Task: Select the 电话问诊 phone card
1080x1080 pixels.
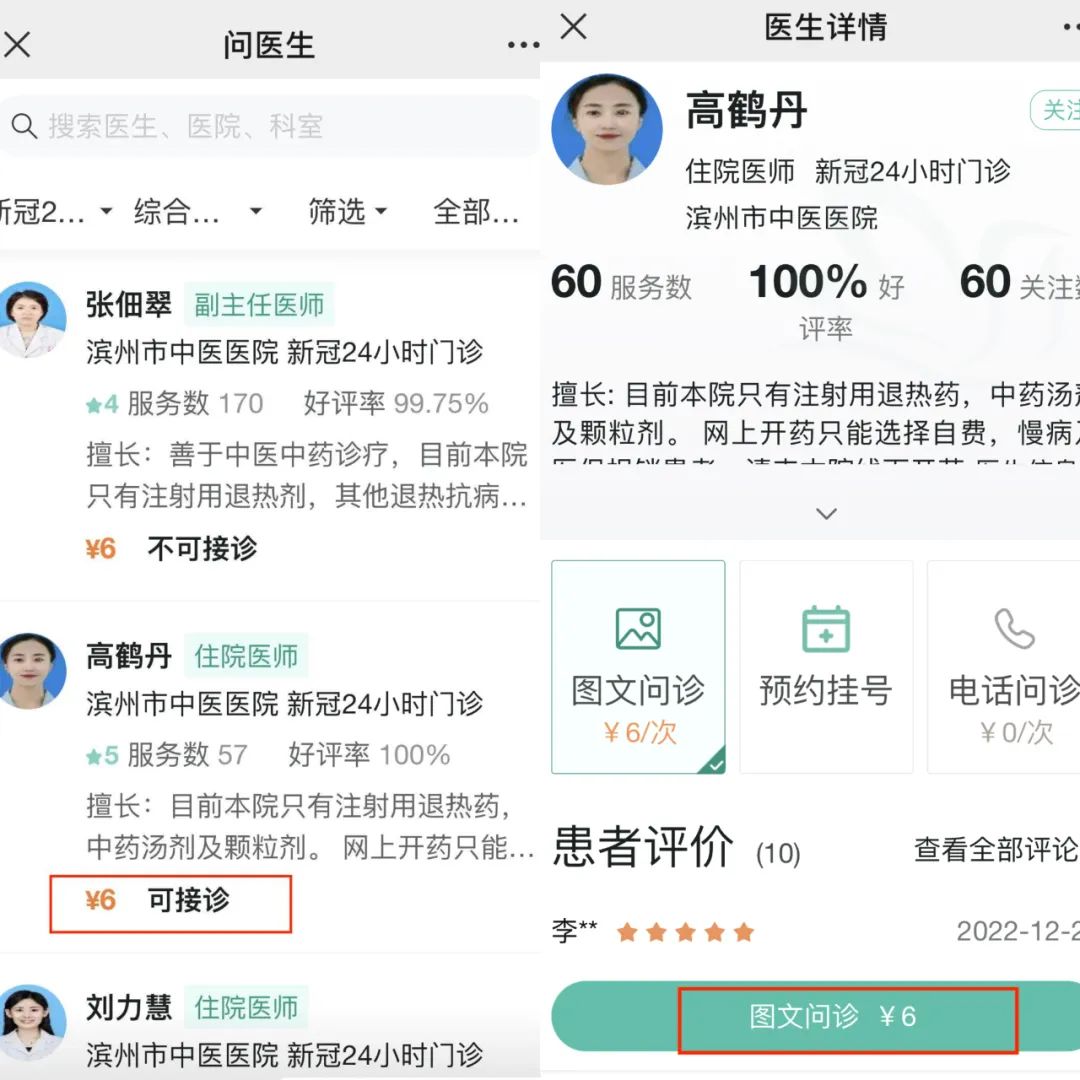Action: [x=1005, y=667]
